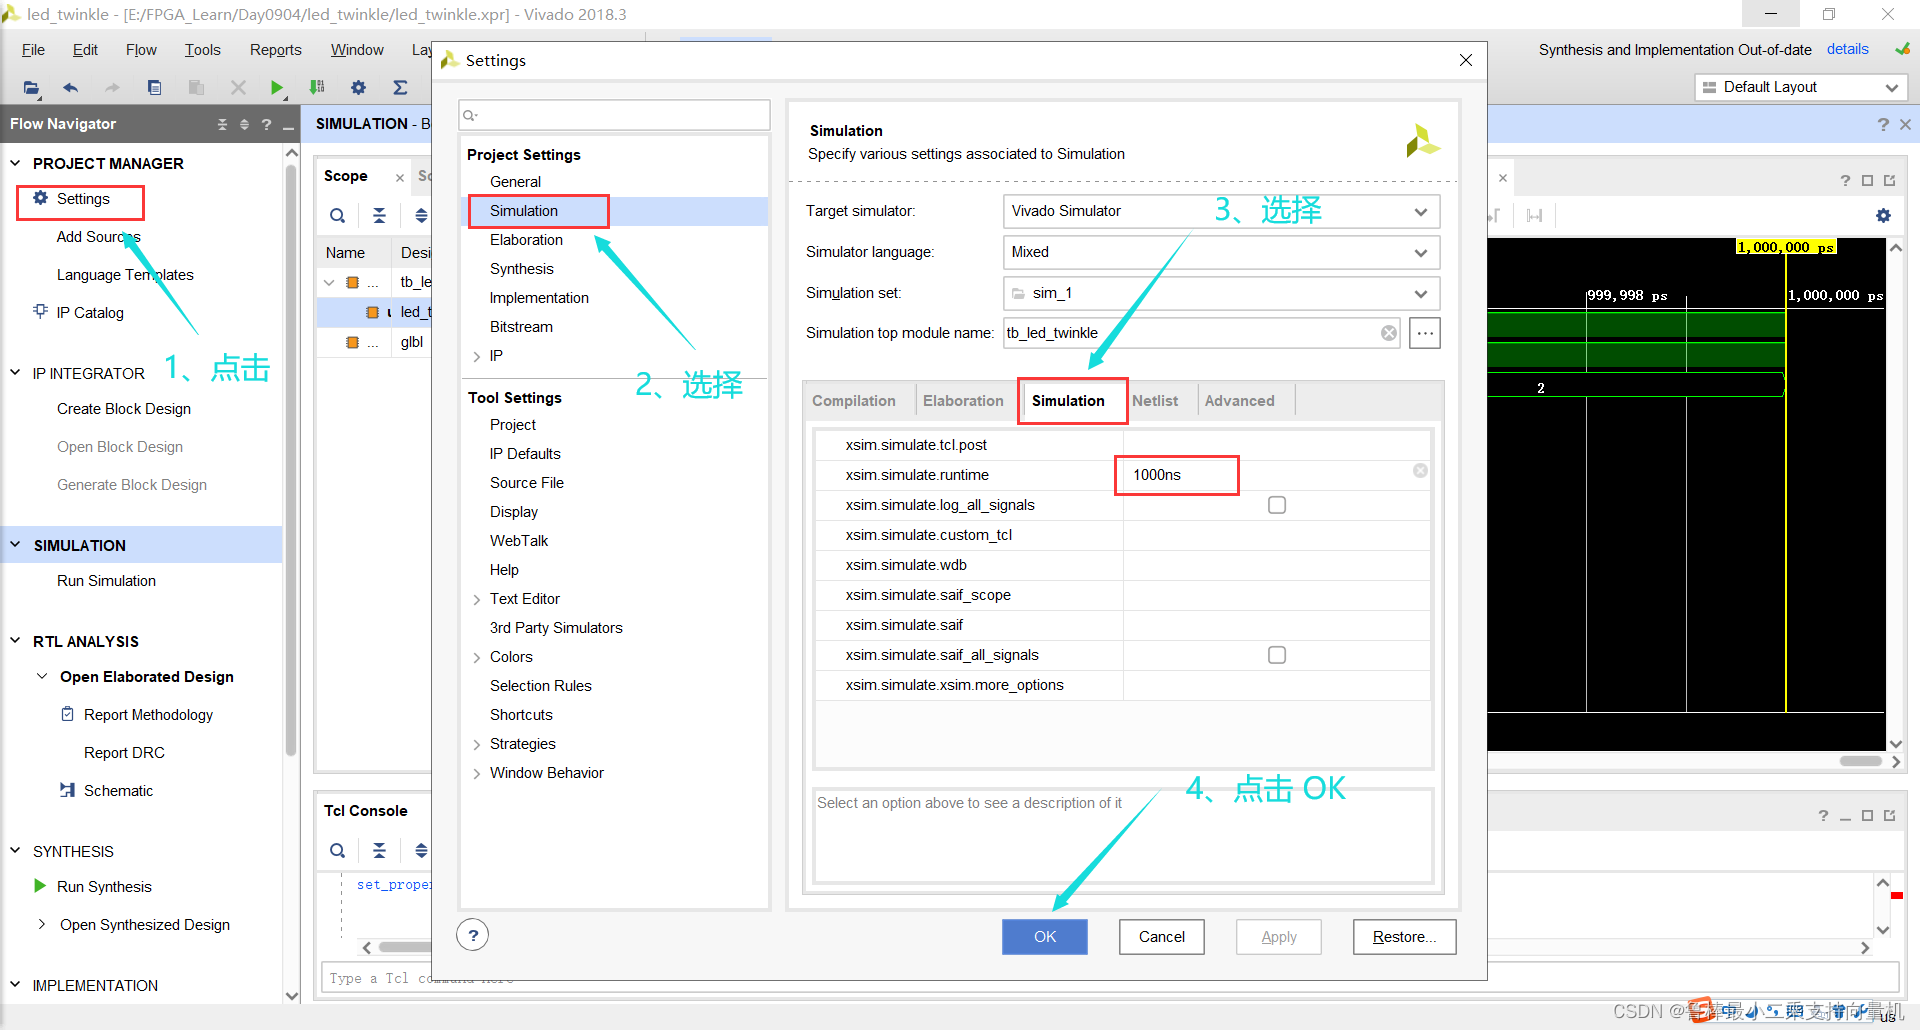Image resolution: width=1920 pixels, height=1030 pixels.
Task: Click search icon in Tcl Console
Action: [x=338, y=851]
